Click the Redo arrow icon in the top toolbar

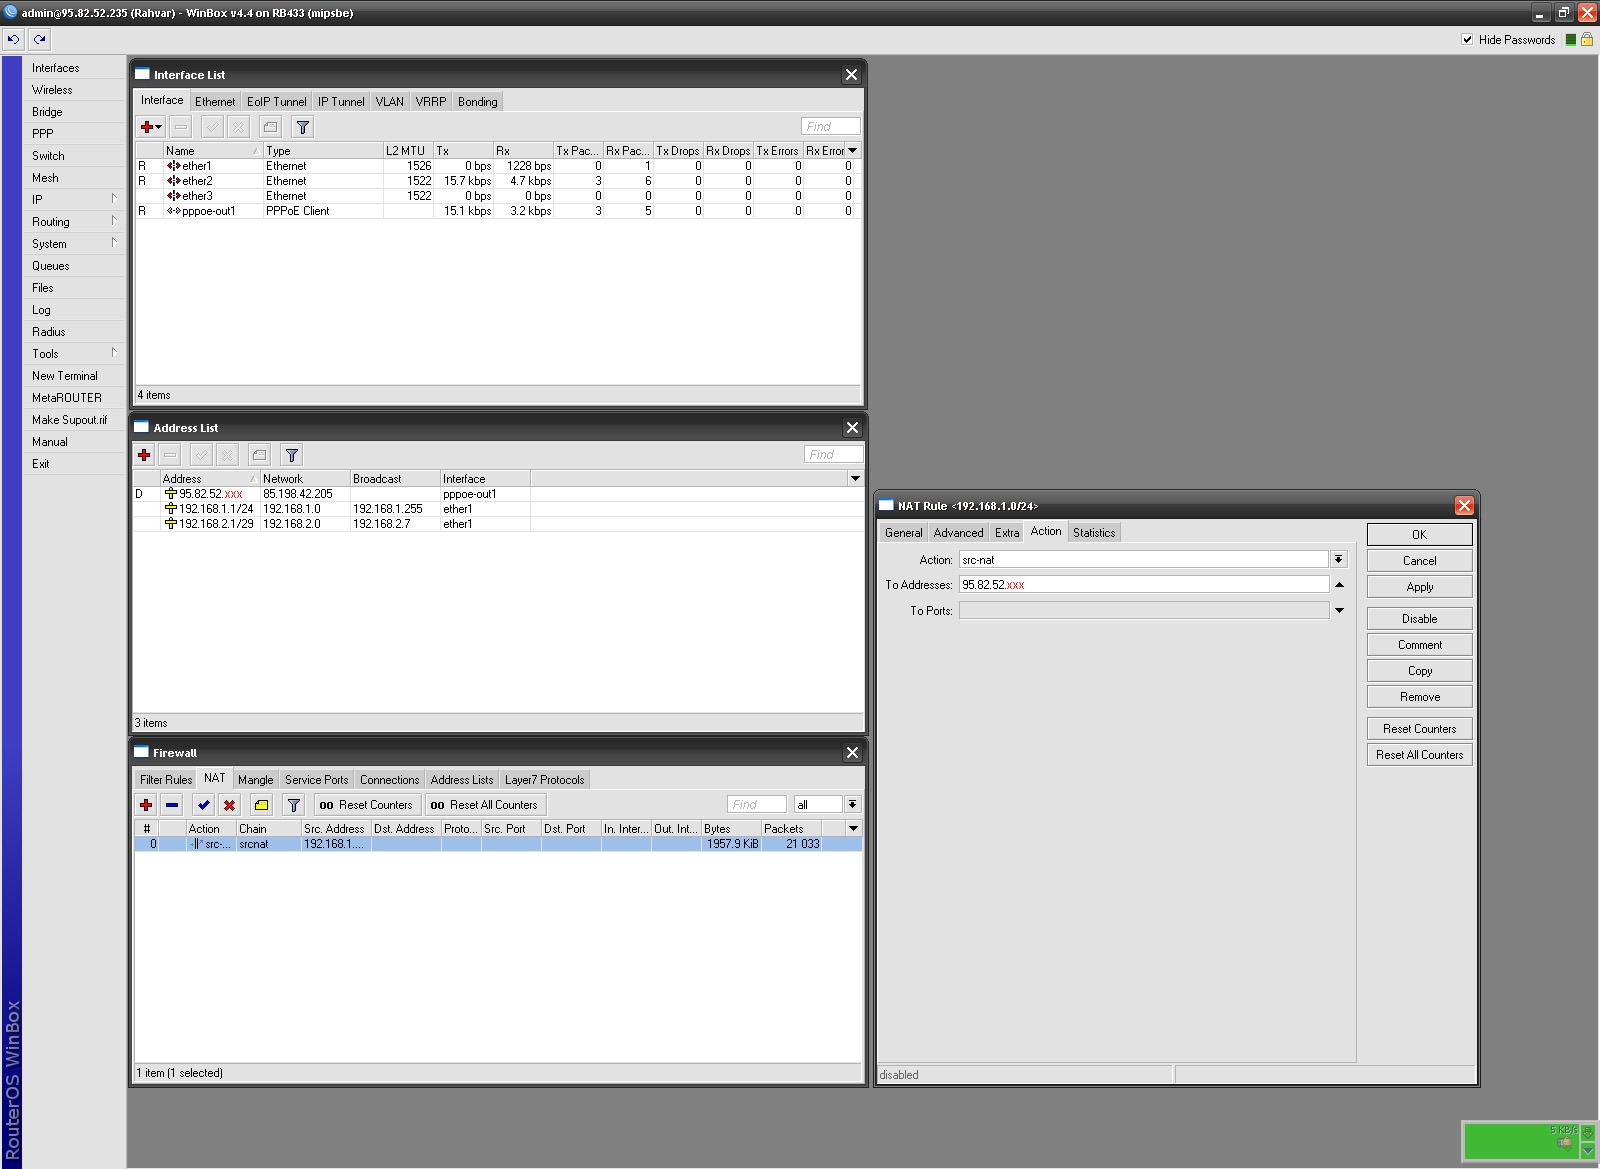39,40
